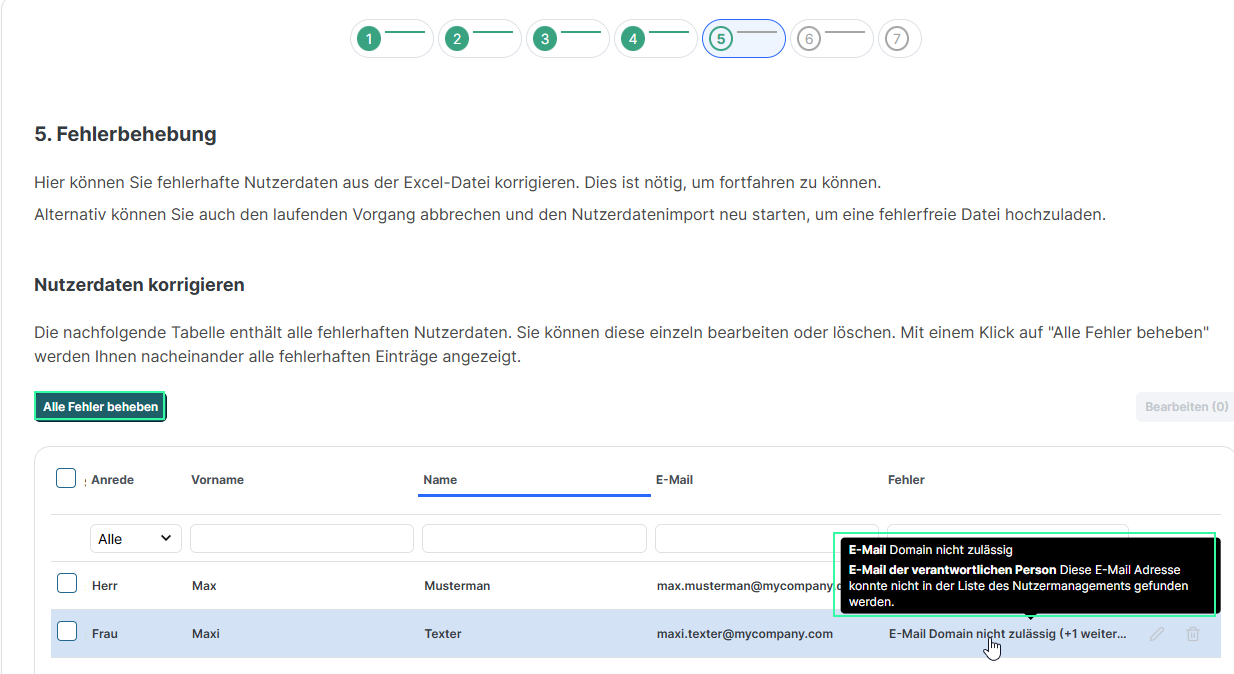Click the Vorname filter input field
Image resolution: width=1234 pixels, height=674 pixels.
(302, 539)
